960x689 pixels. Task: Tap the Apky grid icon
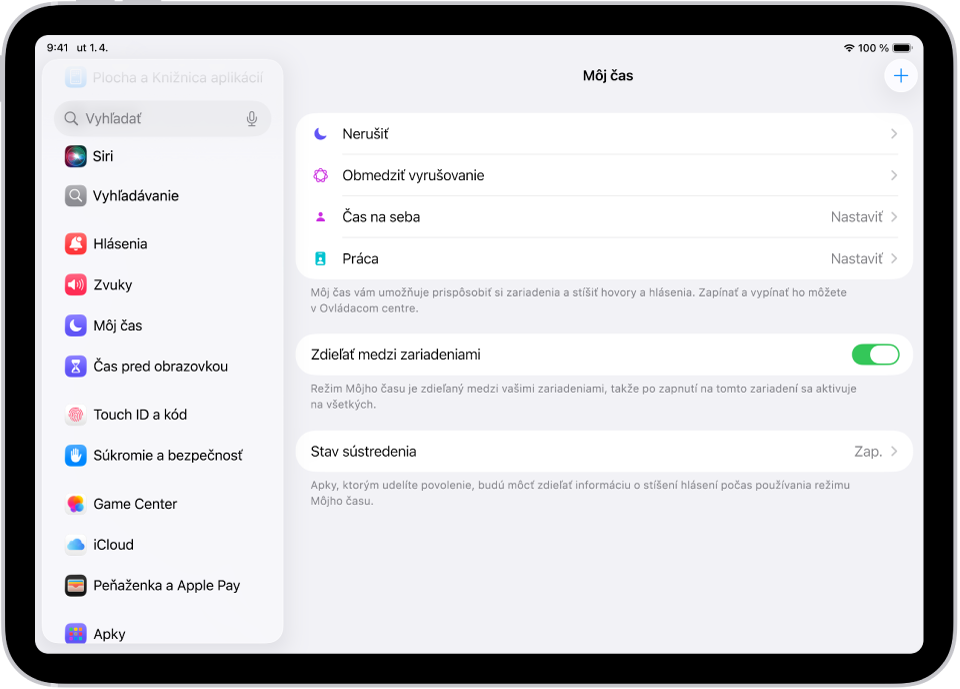[x=75, y=633]
